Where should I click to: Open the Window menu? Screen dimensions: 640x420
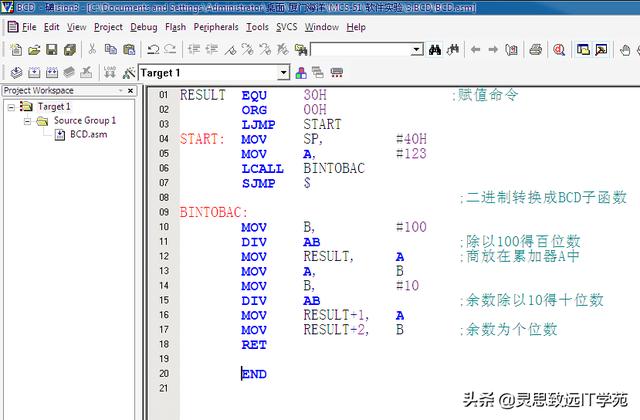[x=322, y=27]
